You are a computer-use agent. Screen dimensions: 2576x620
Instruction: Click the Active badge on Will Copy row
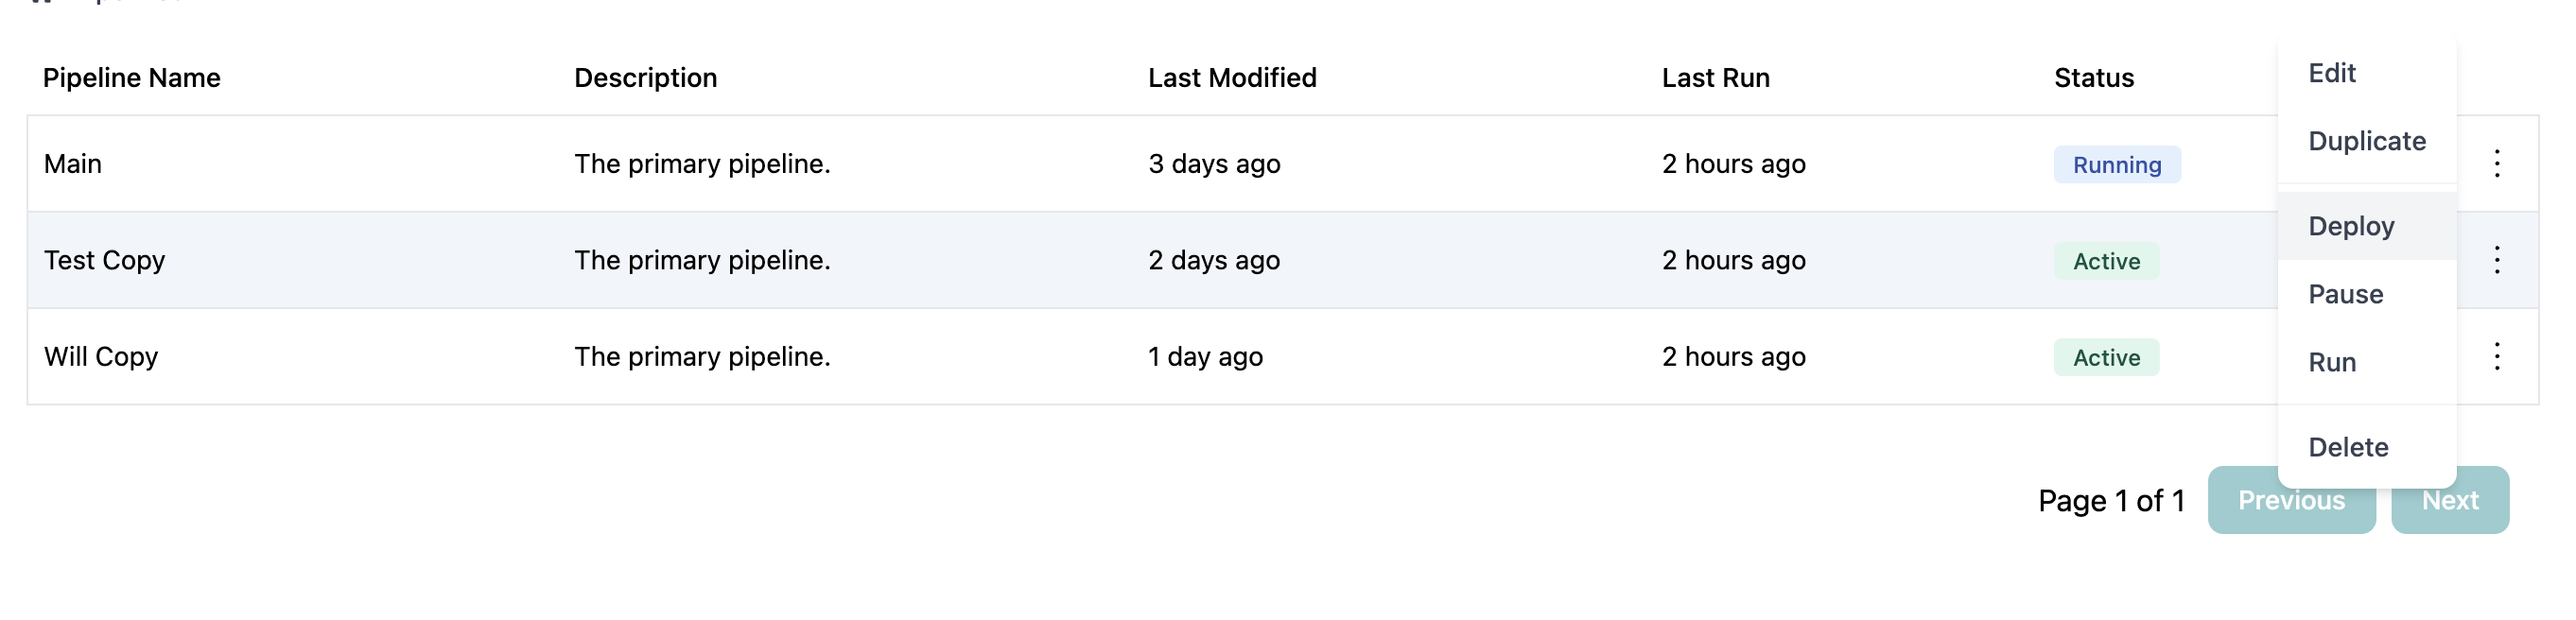coord(2105,356)
